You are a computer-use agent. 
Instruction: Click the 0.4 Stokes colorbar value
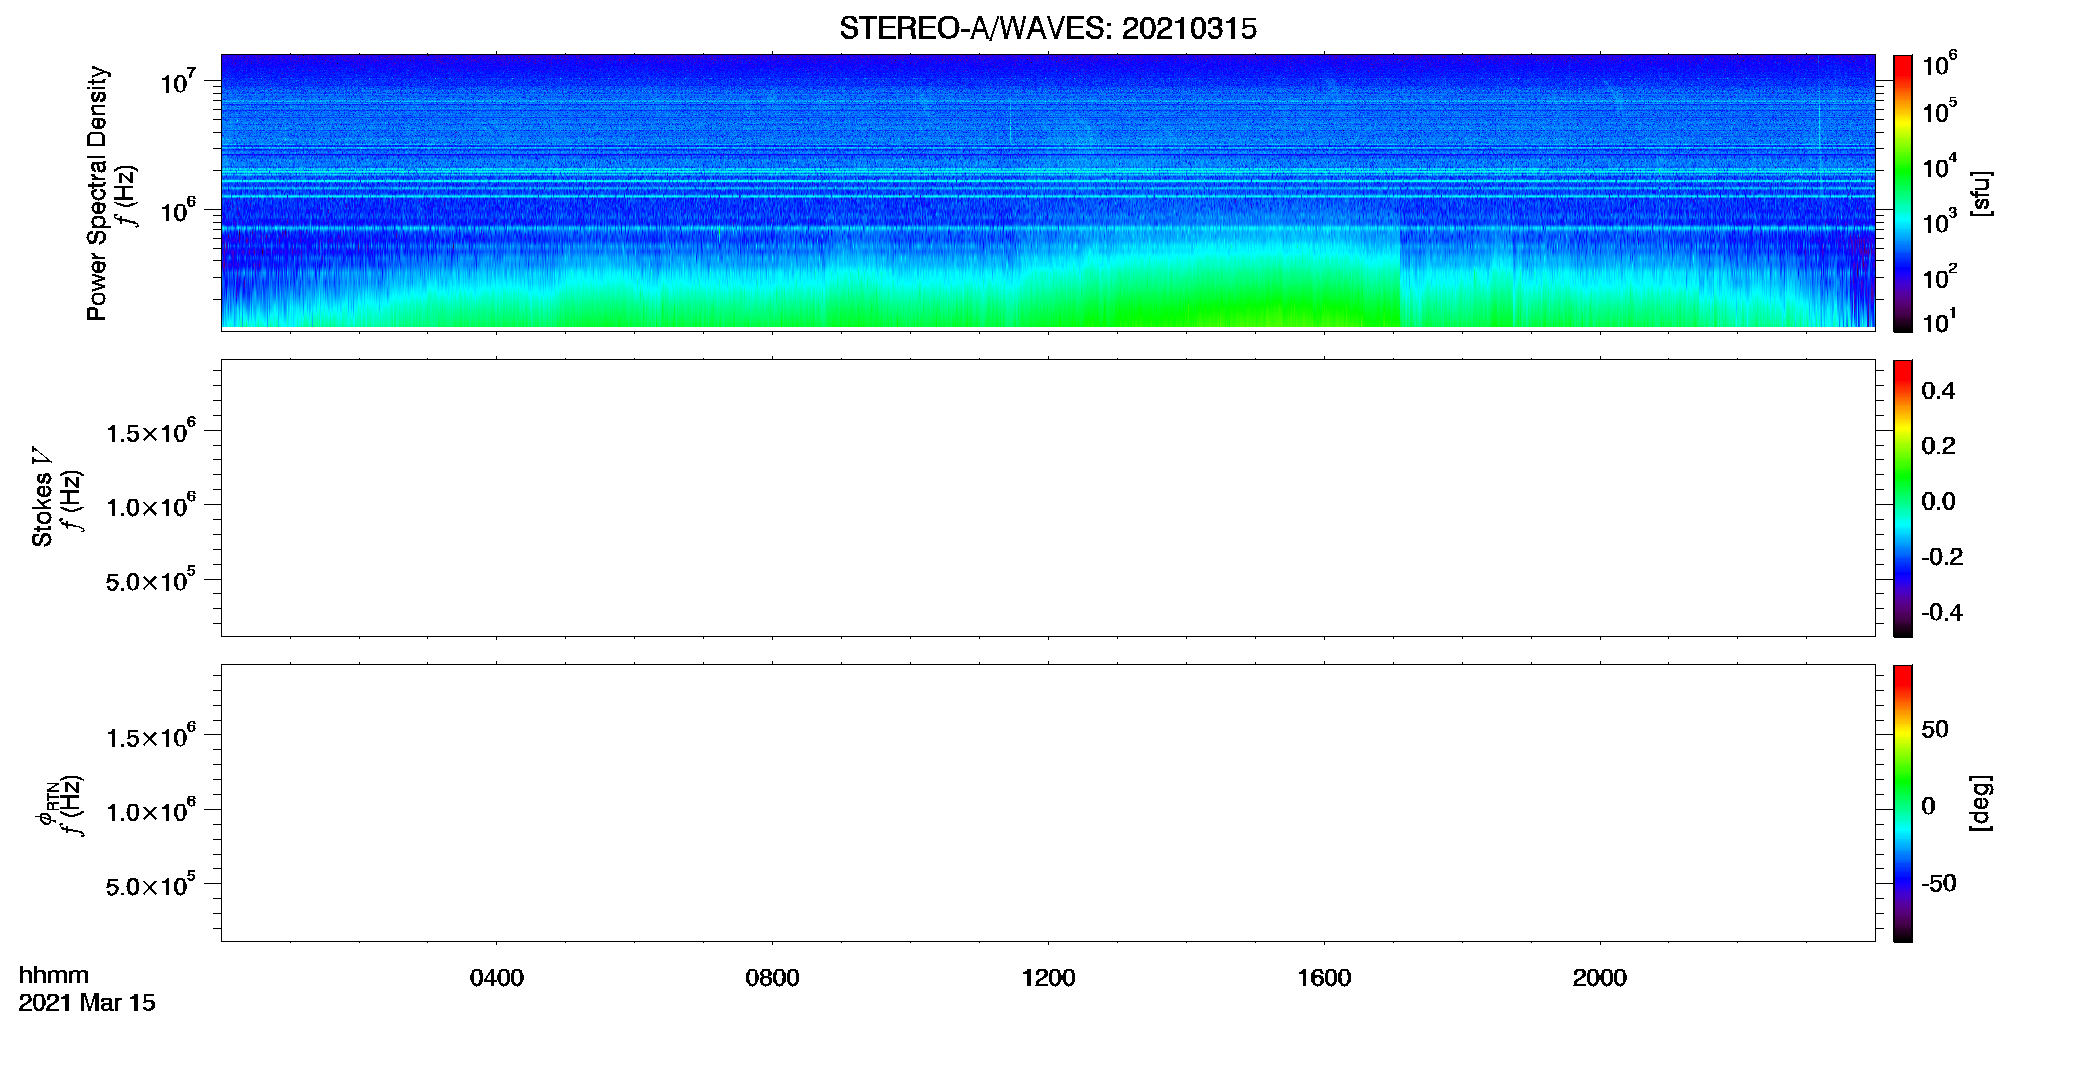pos(1938,391)
